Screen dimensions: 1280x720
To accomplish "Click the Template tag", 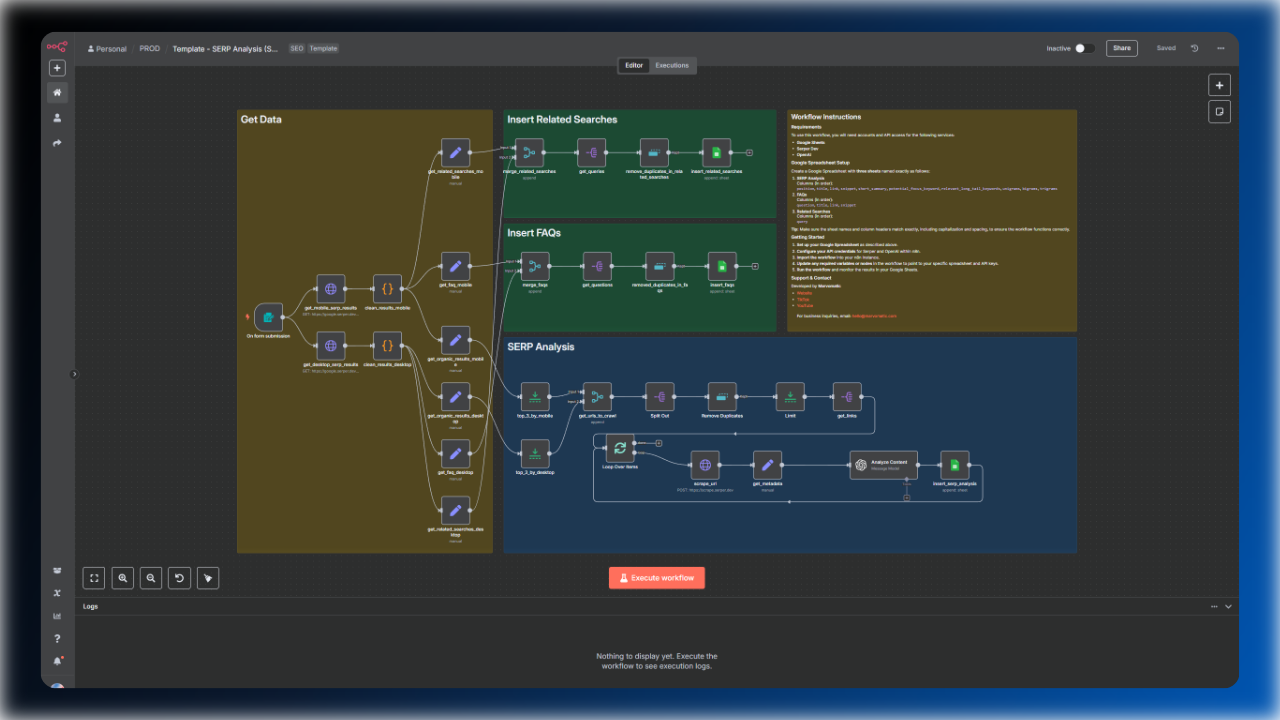I will pyautogui.click(x=323, y=48).
